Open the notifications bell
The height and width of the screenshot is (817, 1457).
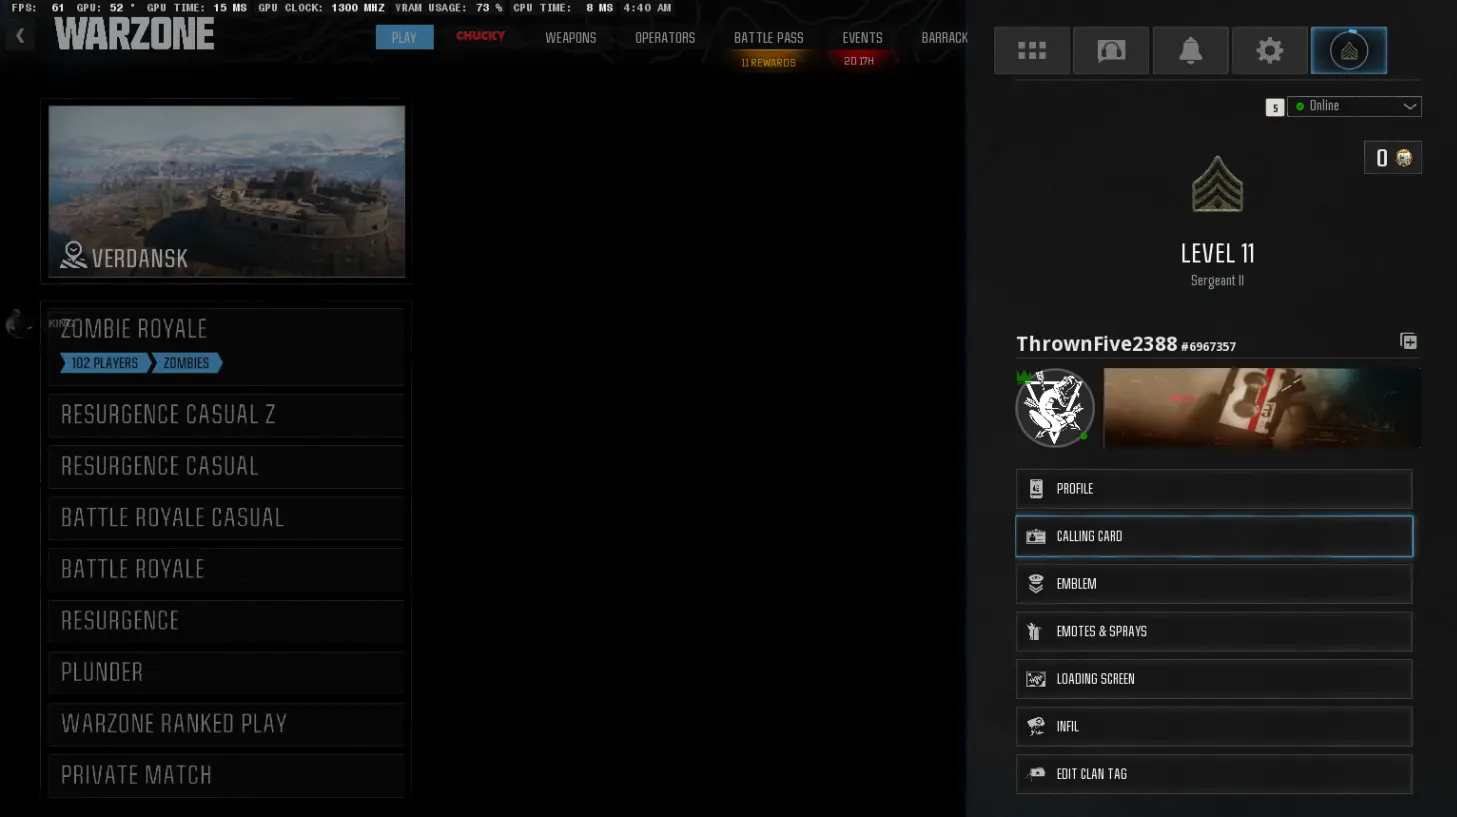pos(1190,50)
